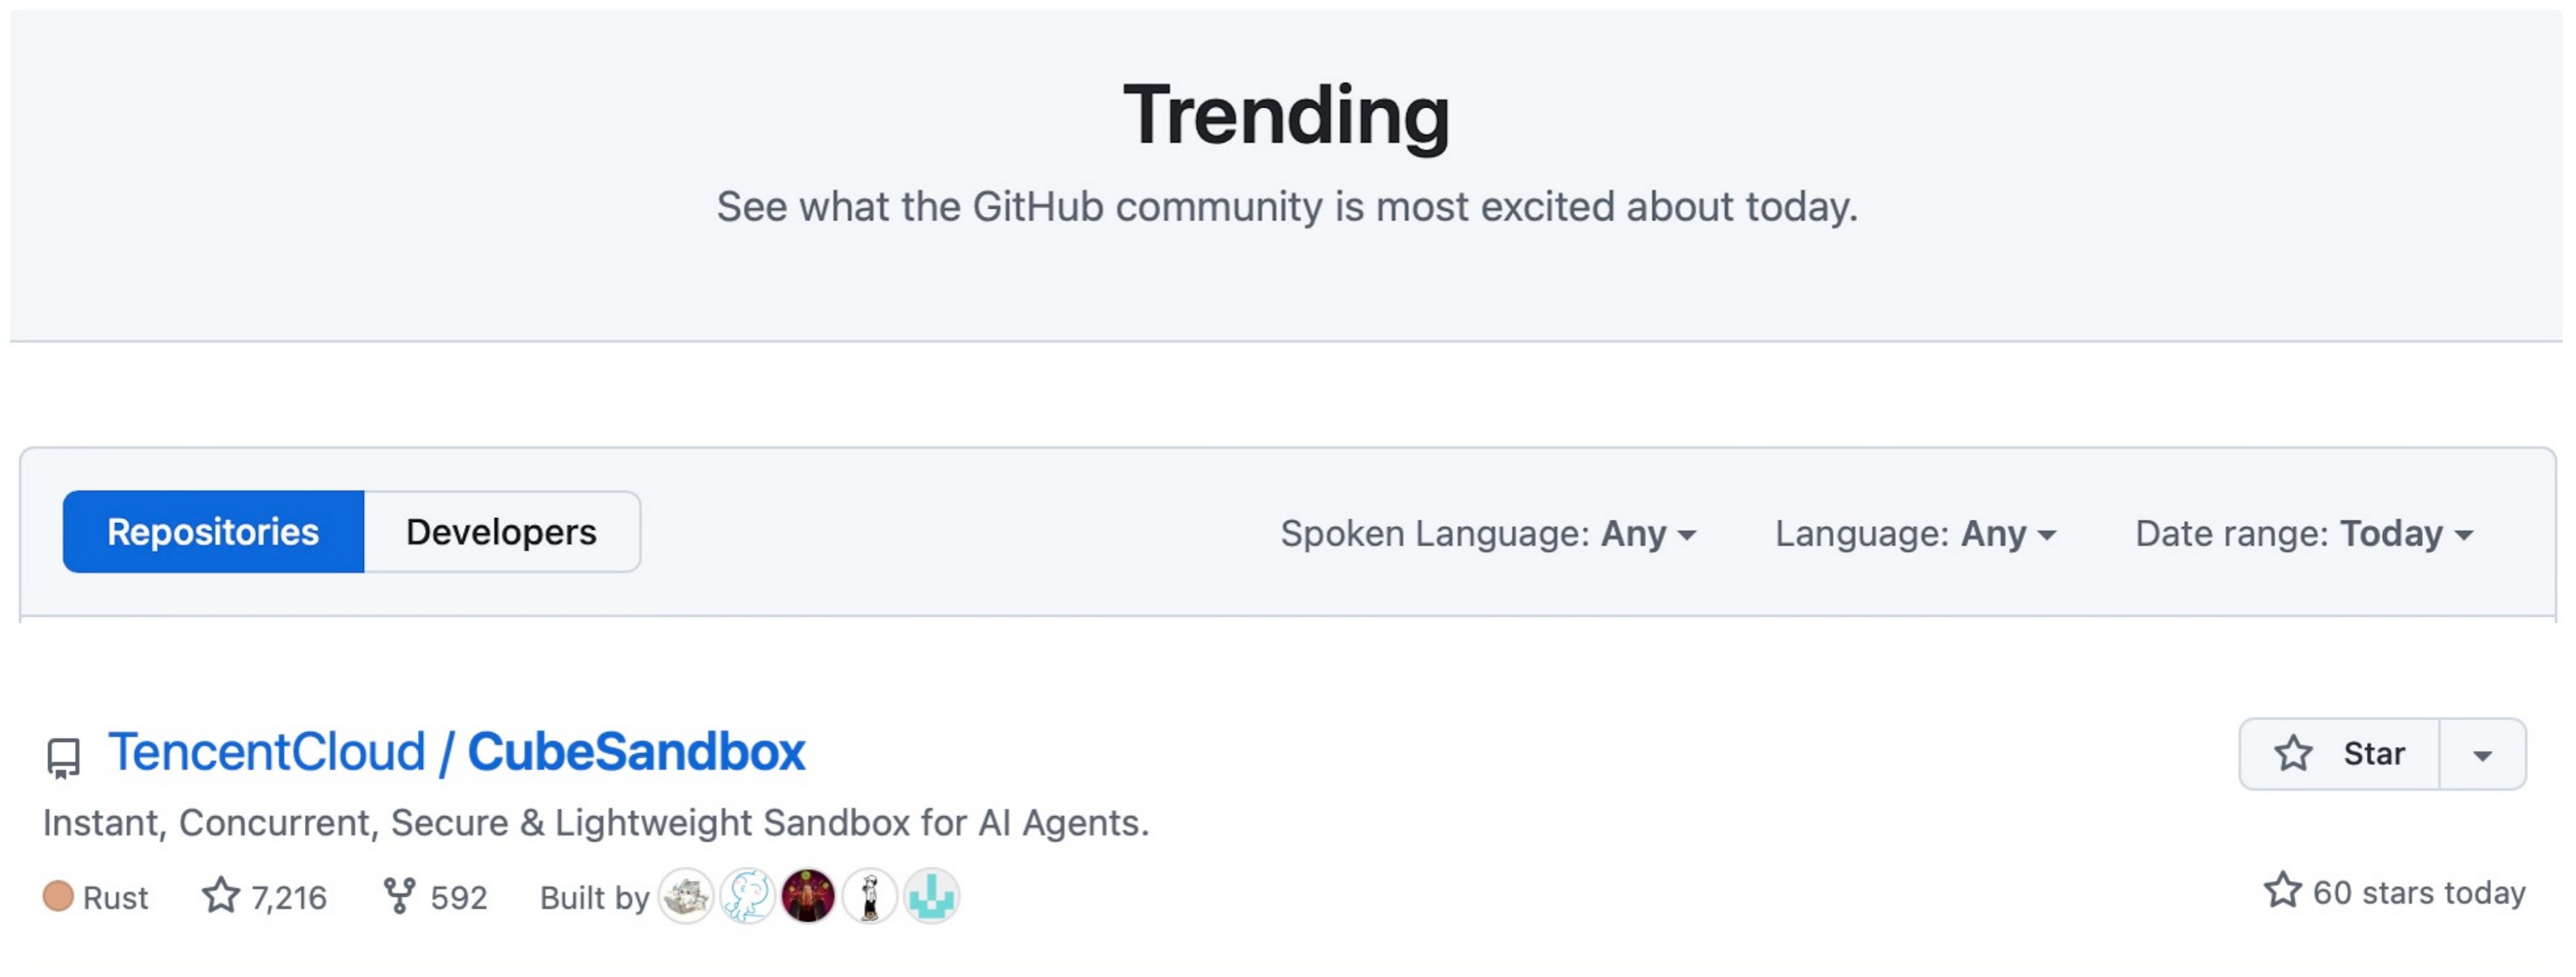Click the star icon in the Star button
This screenshot has width=2576, height=977.
(x=2293, y=753)
